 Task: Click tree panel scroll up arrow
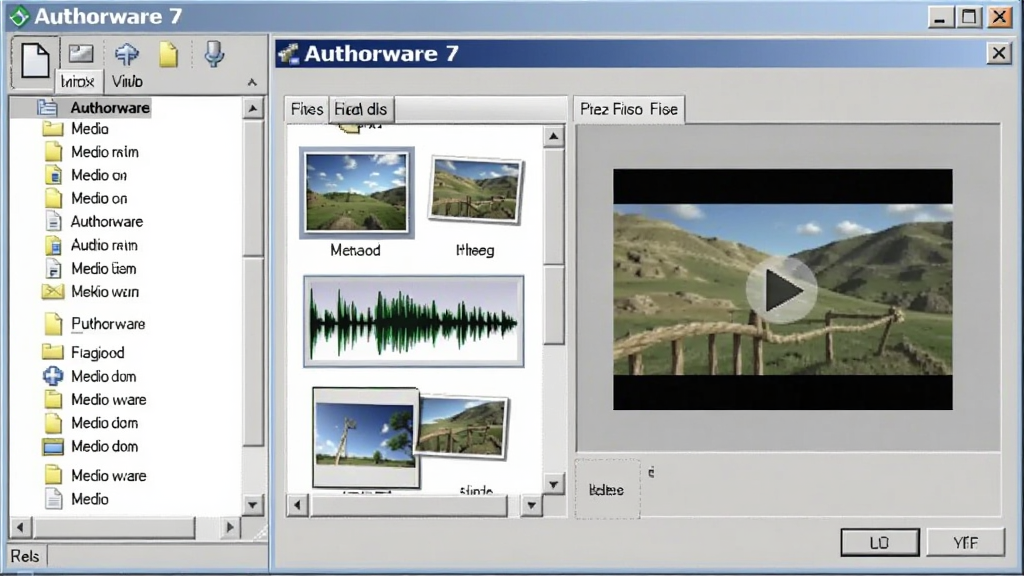point(253,108)
